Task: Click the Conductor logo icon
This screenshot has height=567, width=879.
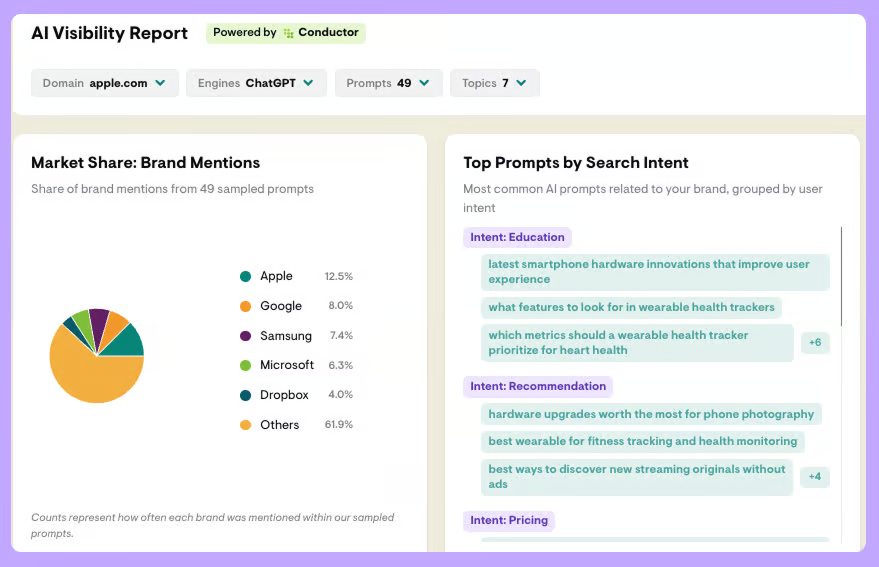Action: coord(289,33)
